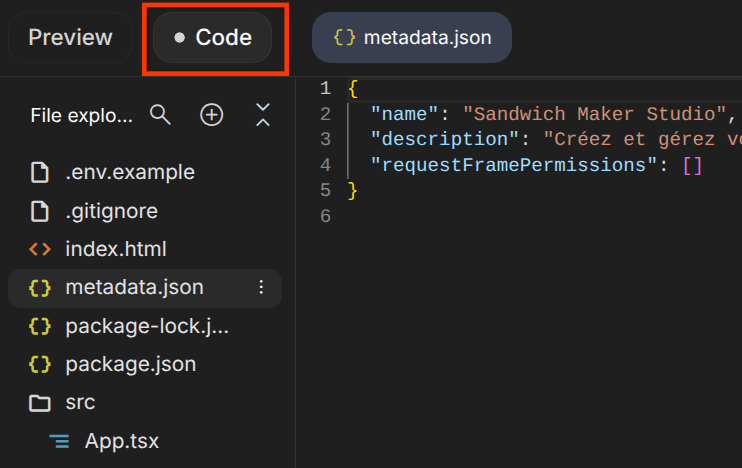Screen dimensions: 742x468
Task: Place cursor on line 4 requestFramePermissions
Action: 510,165
